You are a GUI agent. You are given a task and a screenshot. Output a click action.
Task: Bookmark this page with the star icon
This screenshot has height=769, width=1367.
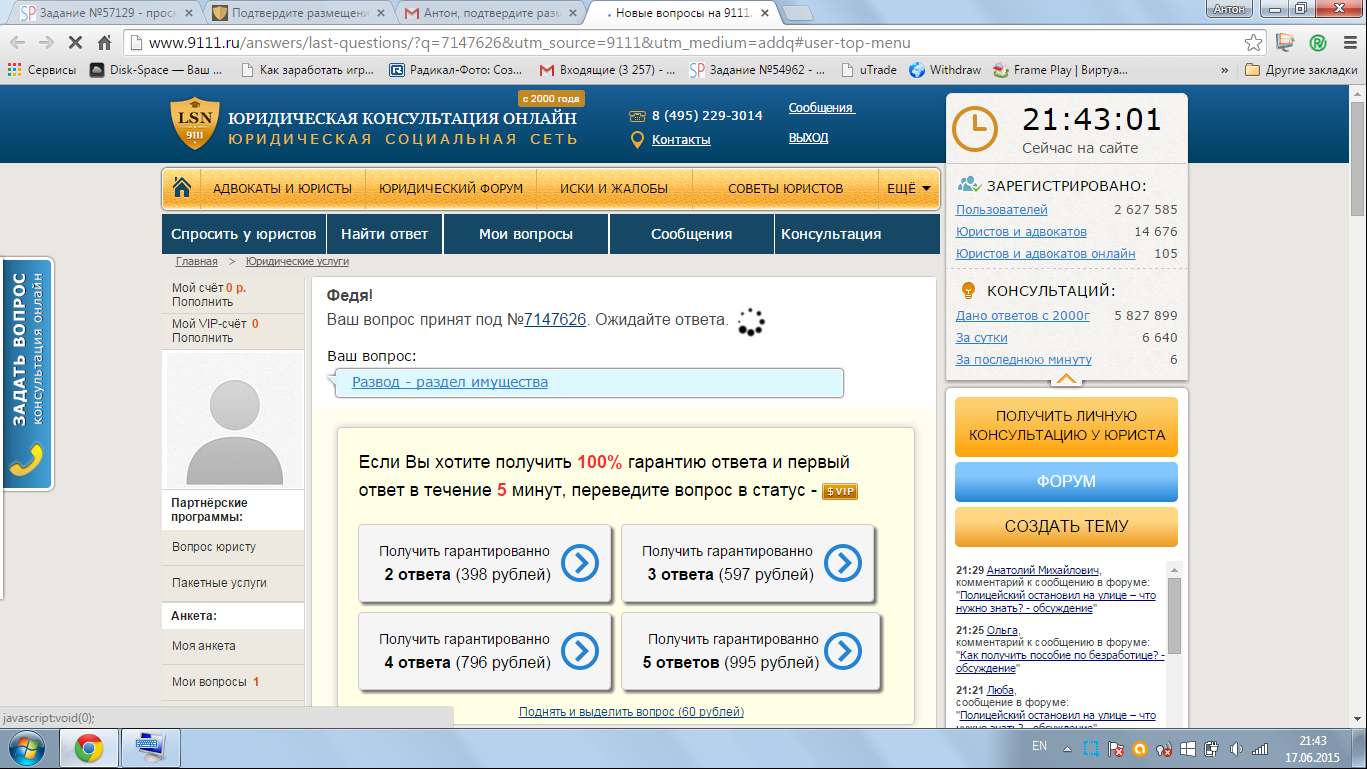coord(1253,43)
